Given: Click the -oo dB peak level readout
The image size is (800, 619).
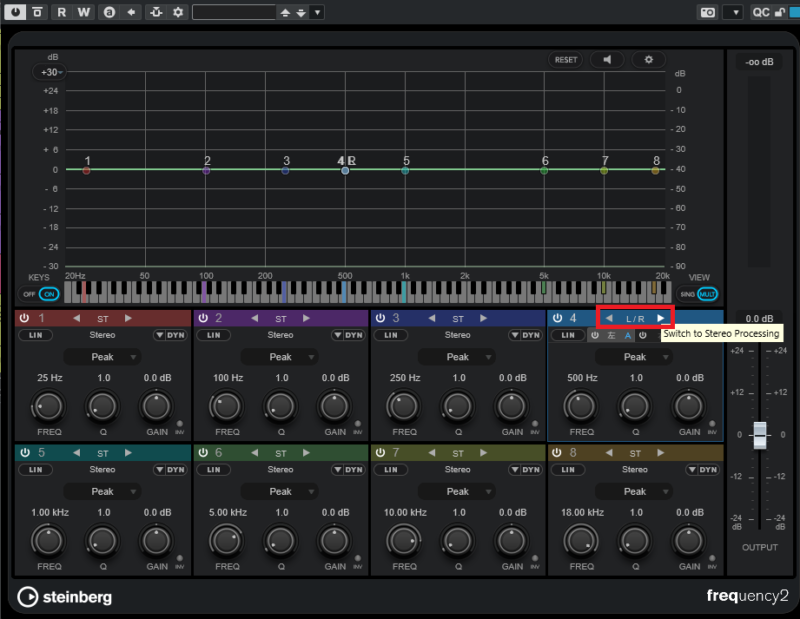Looking at the screenshot, I should click(759, 62).
